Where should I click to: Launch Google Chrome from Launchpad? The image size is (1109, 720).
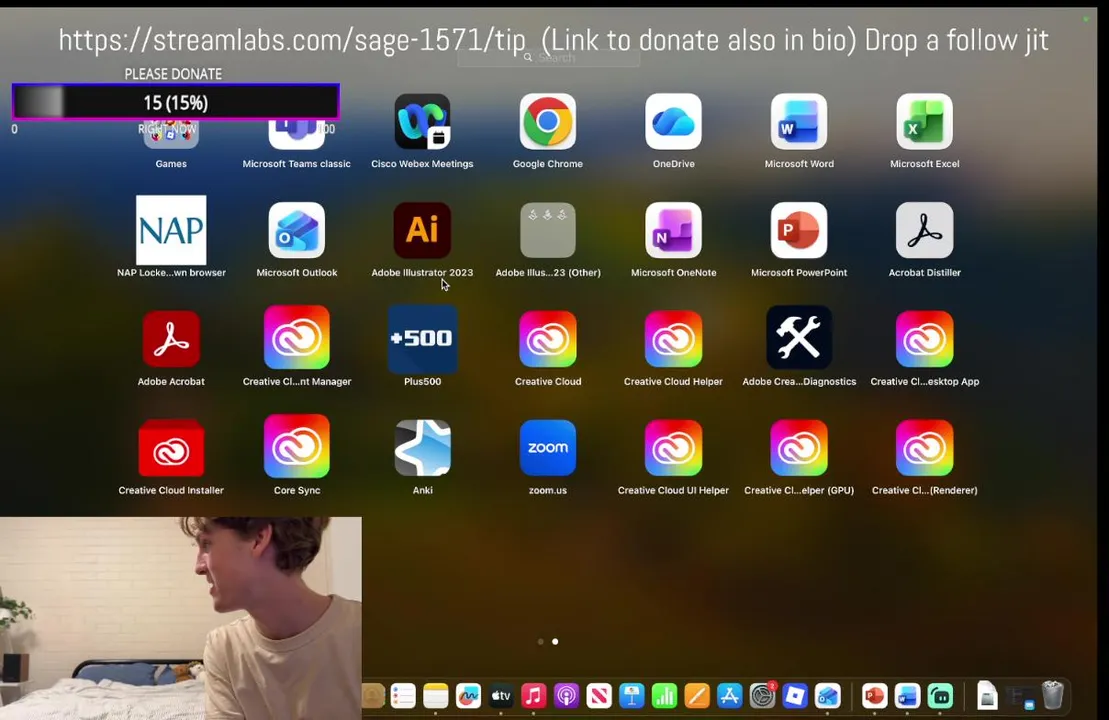tap(547, 122)
